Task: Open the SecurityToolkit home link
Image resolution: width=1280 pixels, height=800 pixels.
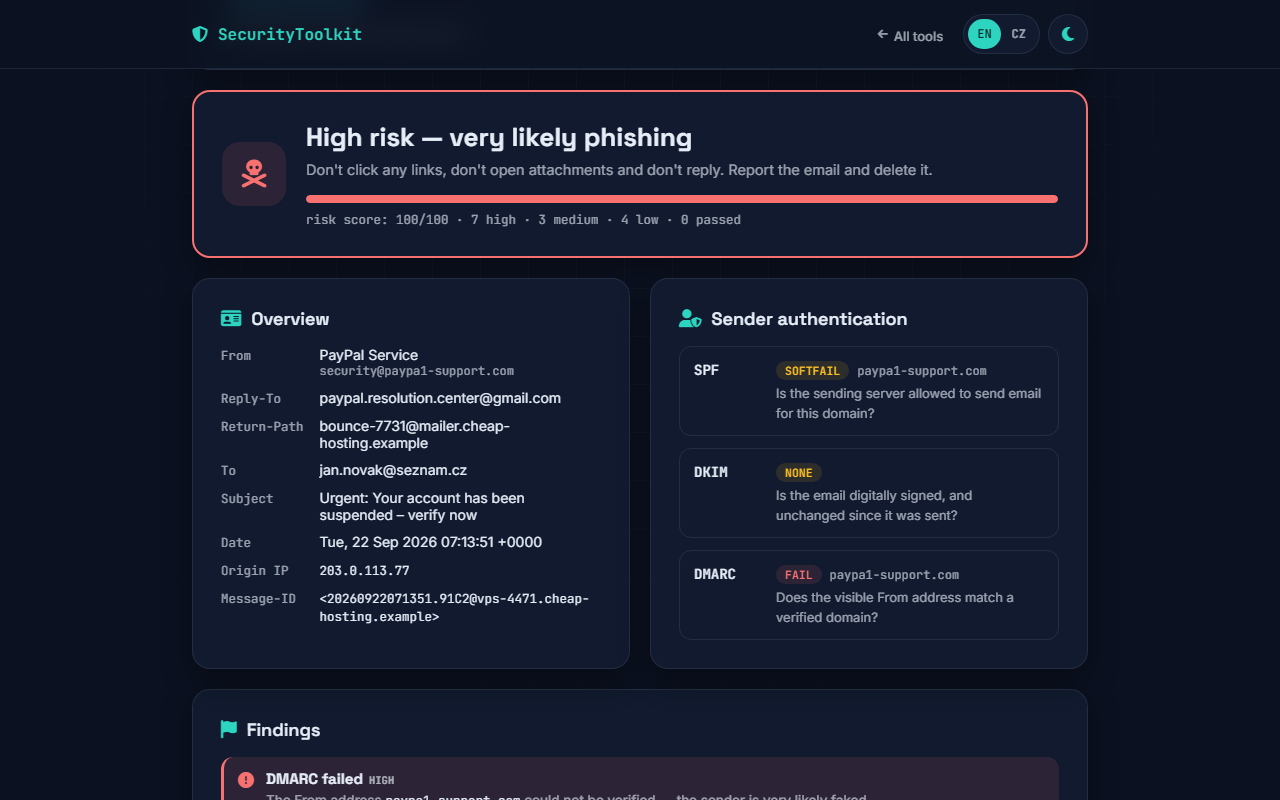Action: point(277,34)
